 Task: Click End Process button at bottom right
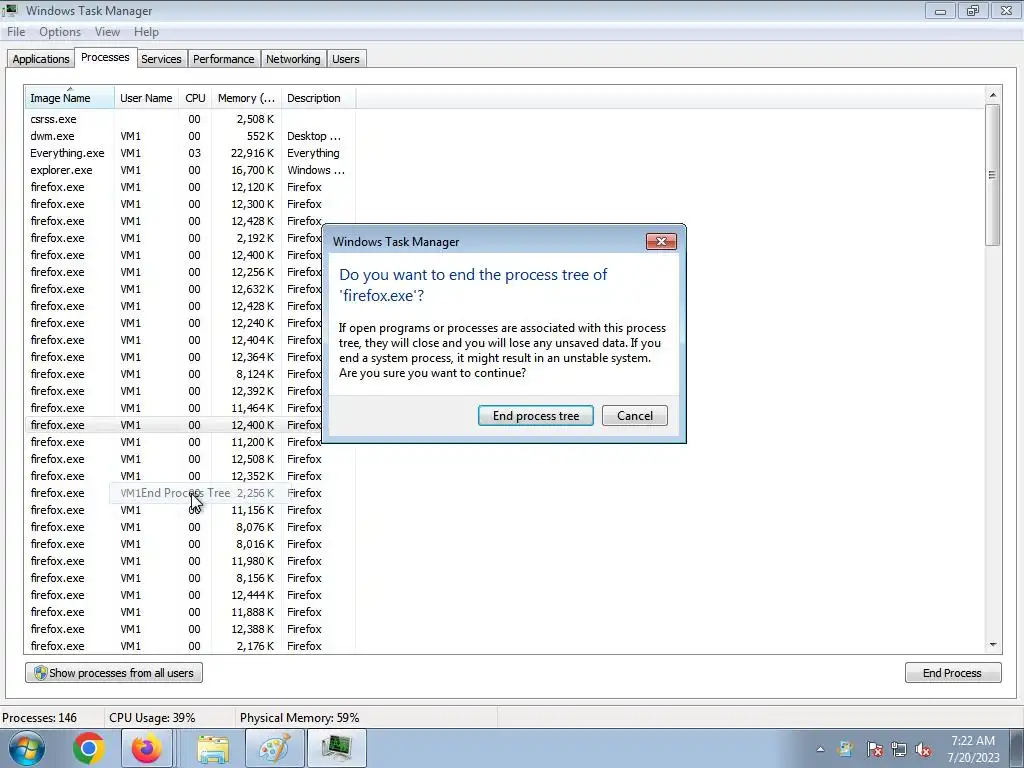point(953,673)
